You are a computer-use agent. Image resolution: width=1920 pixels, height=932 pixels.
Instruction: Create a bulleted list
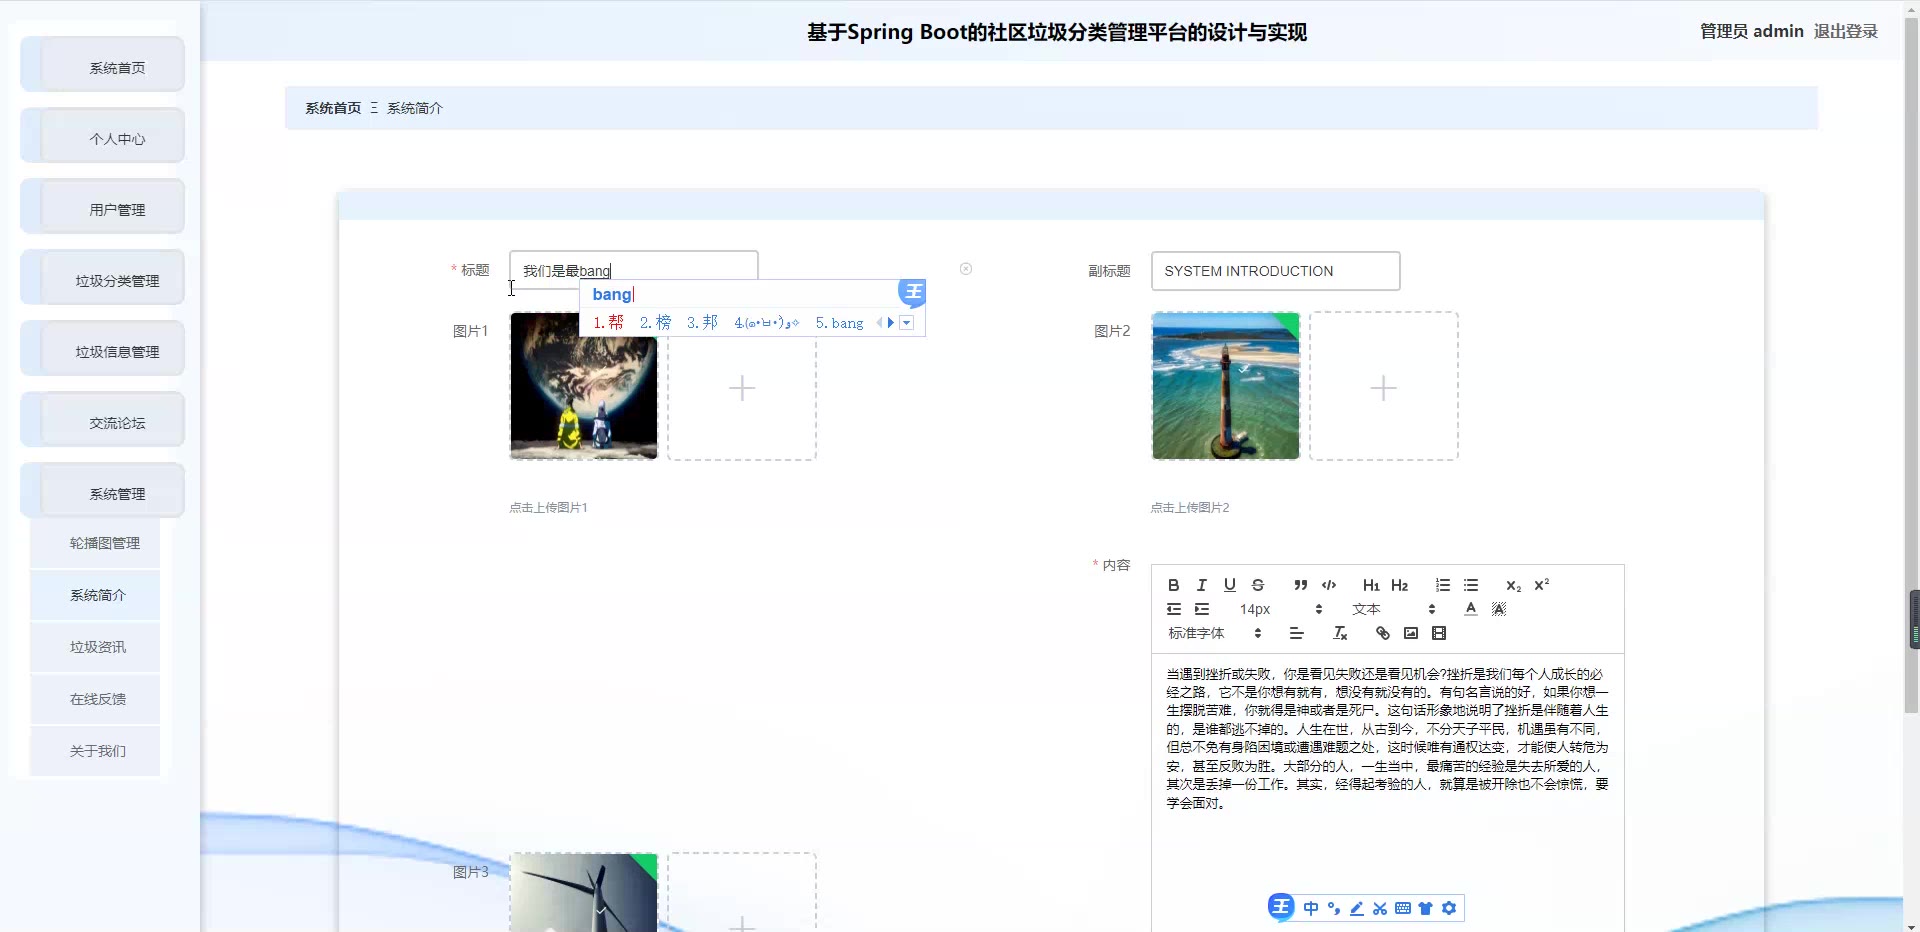coord(1470,585)
